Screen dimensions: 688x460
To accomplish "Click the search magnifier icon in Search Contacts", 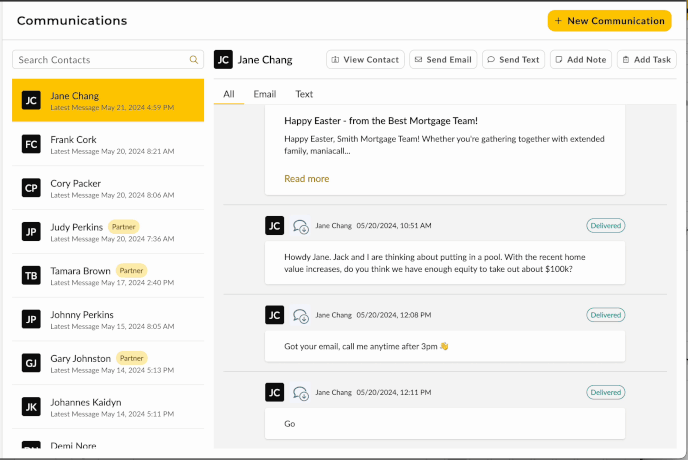I will pos(194,60).
